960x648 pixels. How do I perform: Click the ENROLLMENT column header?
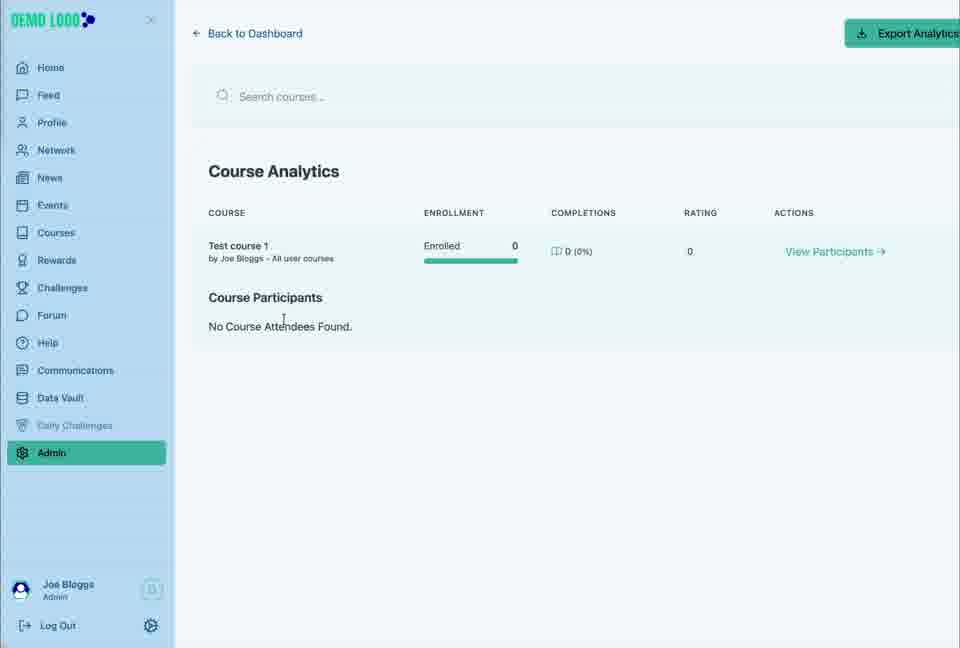coord(454,213)
